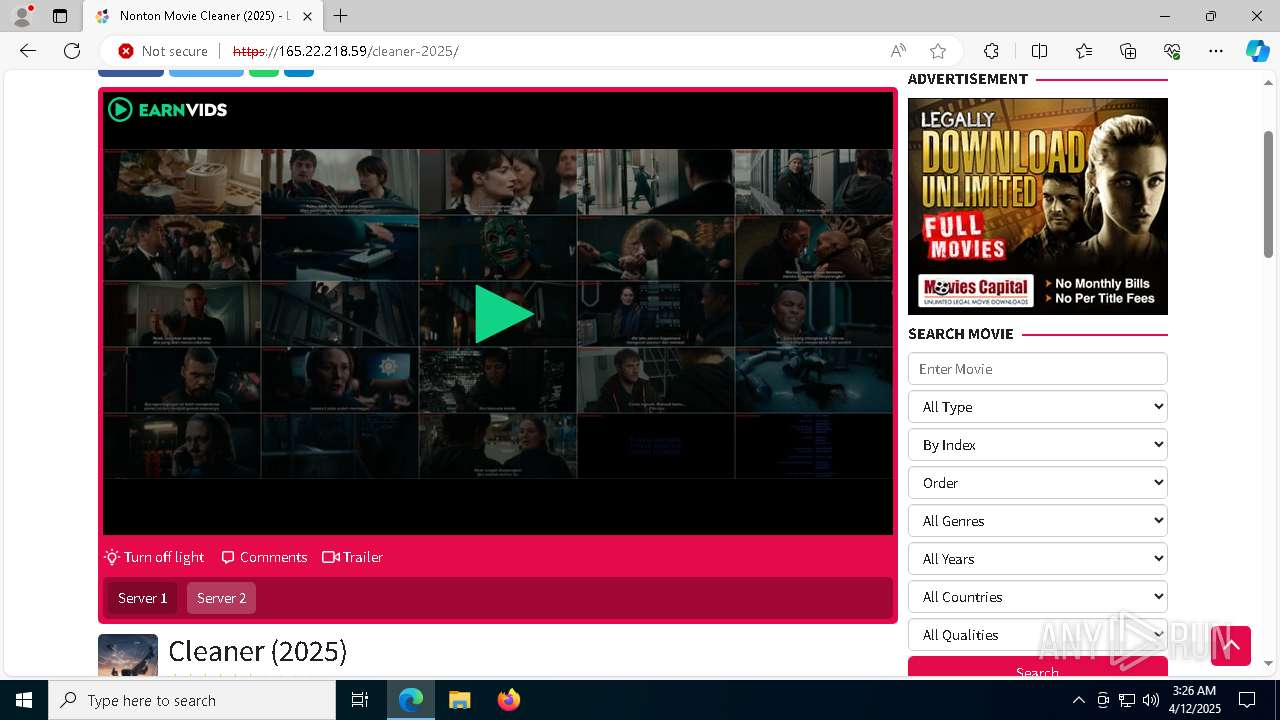Click the scroll-to-top arrow button
Screen dimensions: 1280x720
coord(1231,646)
